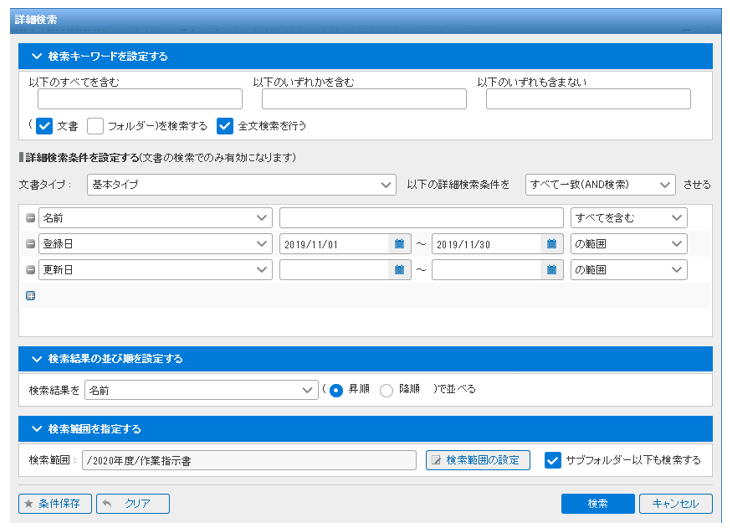Open the 文書タイプ dropdown
Viewport: 730px width, 532px height.
click(241, 185)
